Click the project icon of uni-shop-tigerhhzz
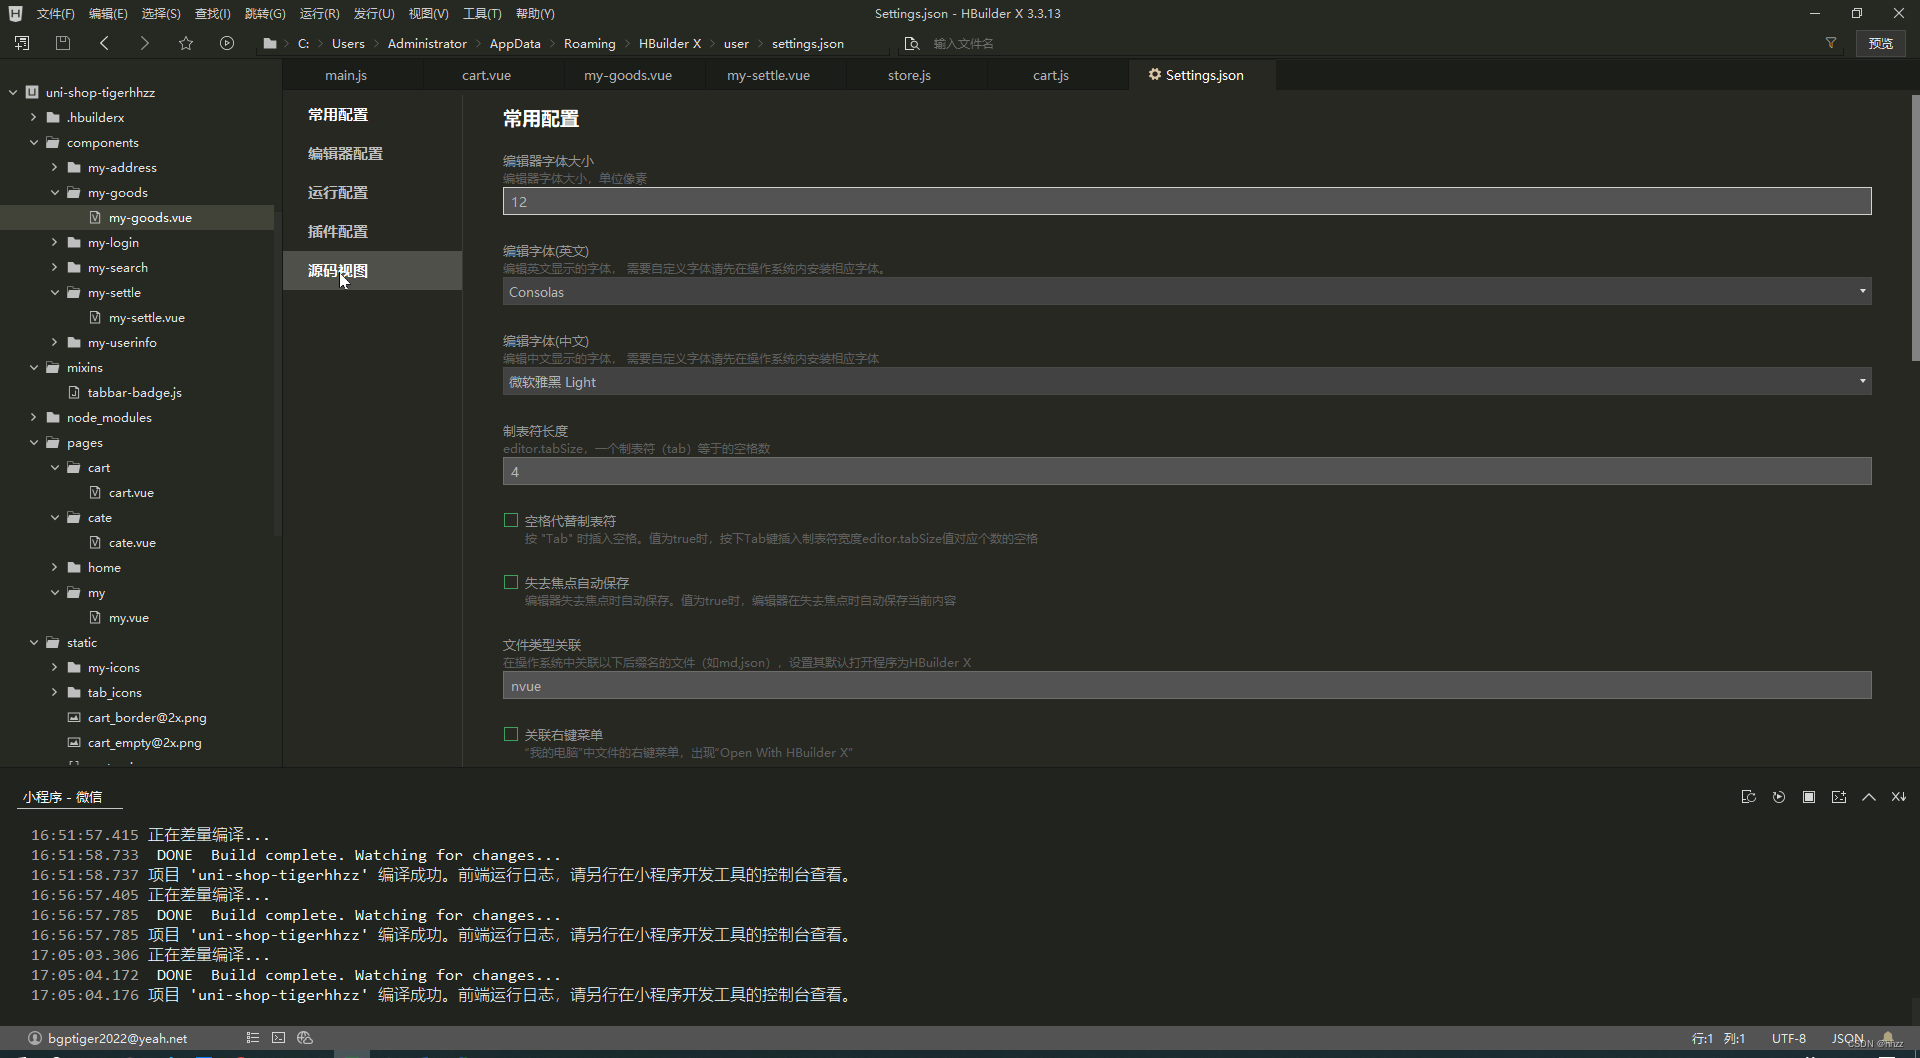The image size is (1920, 1058). tap(32, 92)
